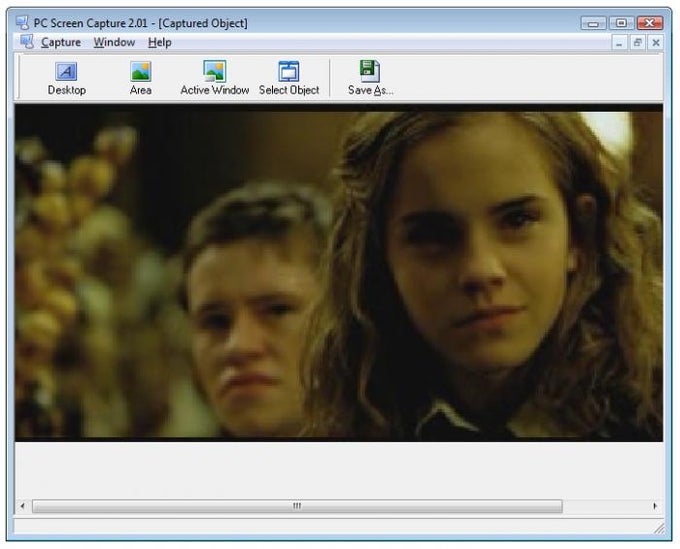Open the Help menu

point(160,42)
